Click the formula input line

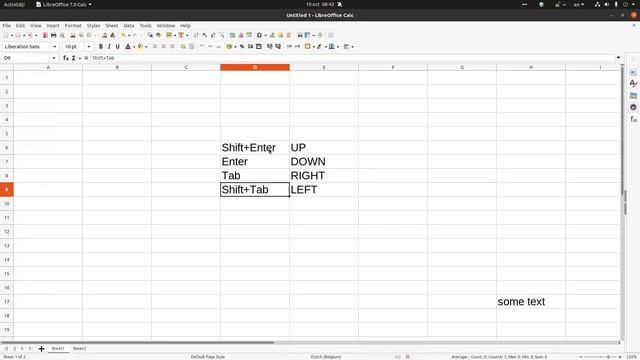tap(353, 58)
